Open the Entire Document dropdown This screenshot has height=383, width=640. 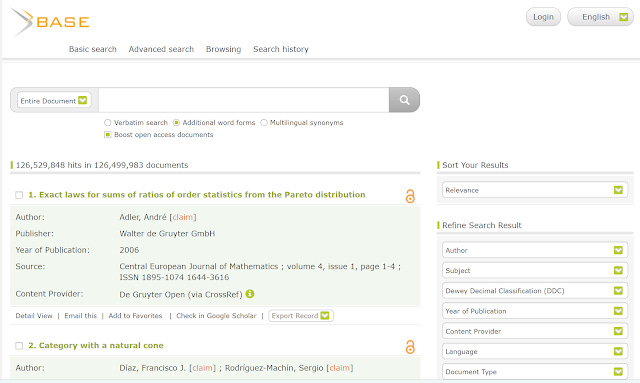click(54, 100)
